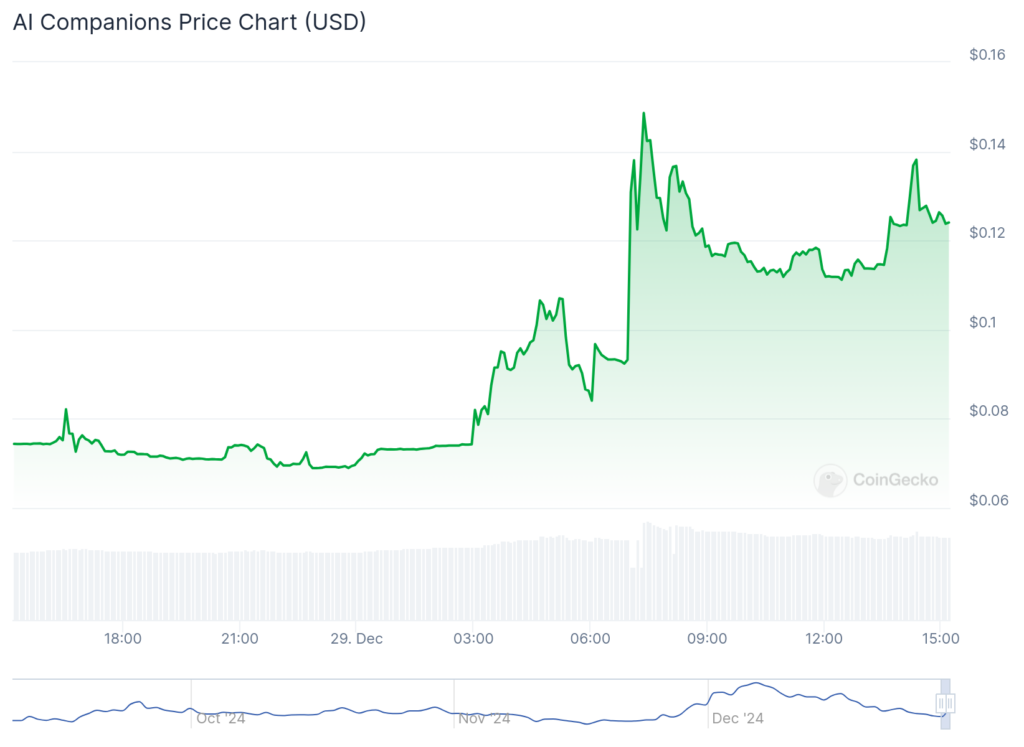The height and width of the screenshot is (747, 1024).
Task: Click the CoinGecko watermark text
Action: point(895,480)
